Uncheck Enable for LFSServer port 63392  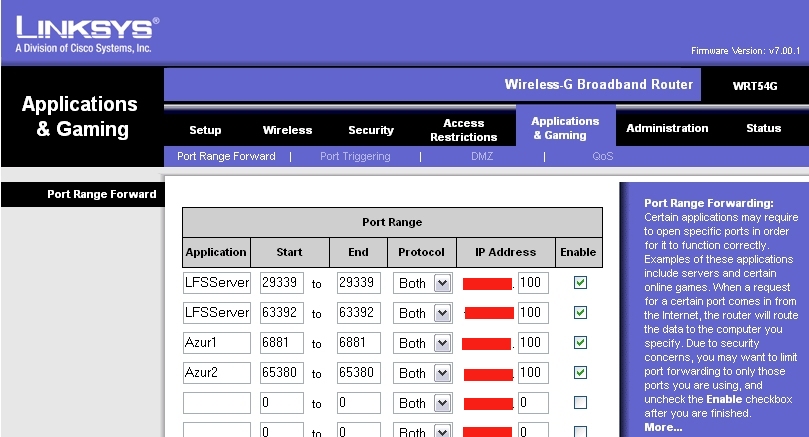pos(580,312)
